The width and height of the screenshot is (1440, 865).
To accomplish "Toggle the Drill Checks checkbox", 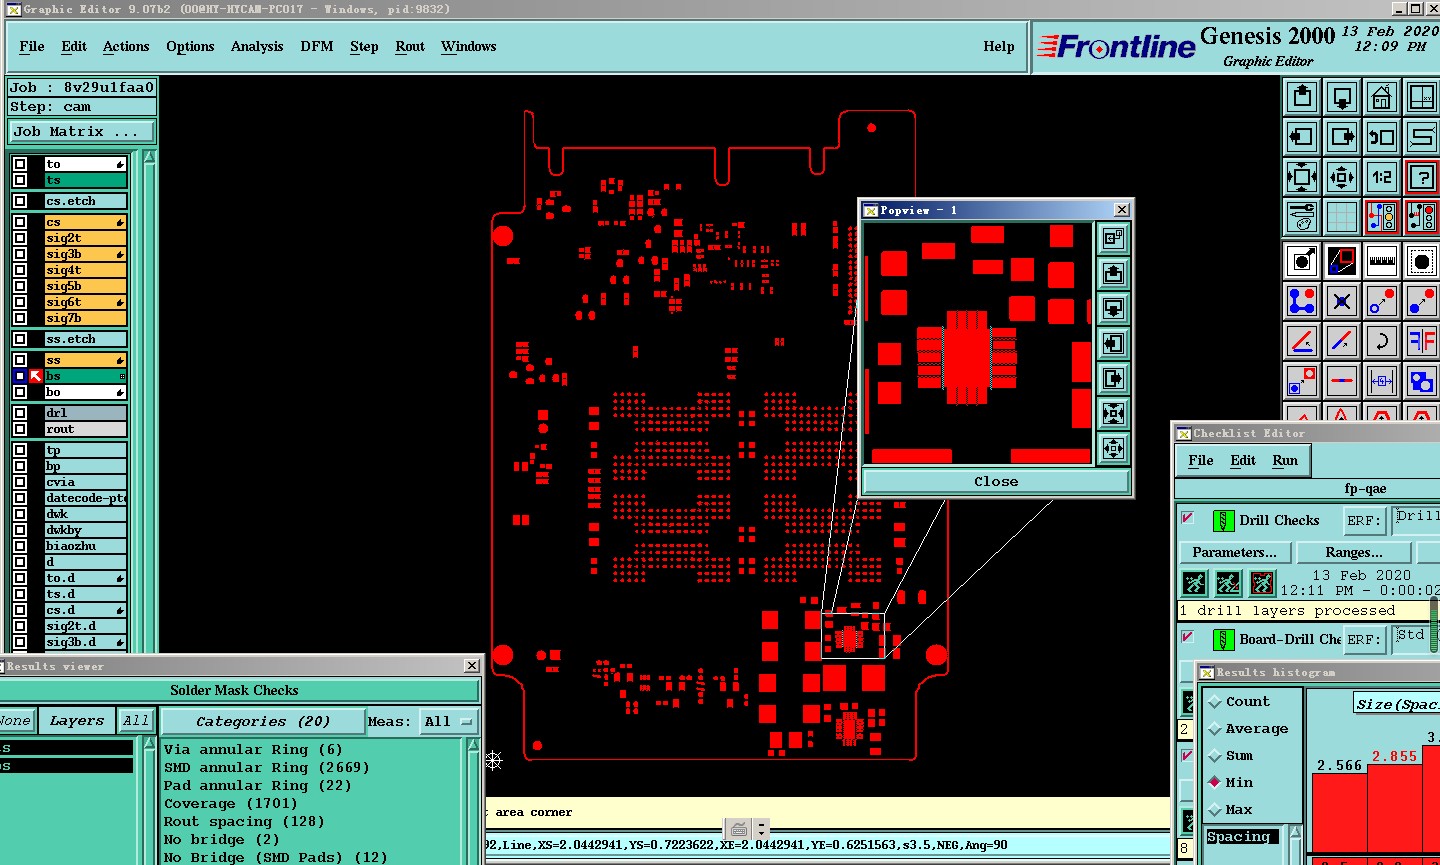I will (x=1187, y=518).
